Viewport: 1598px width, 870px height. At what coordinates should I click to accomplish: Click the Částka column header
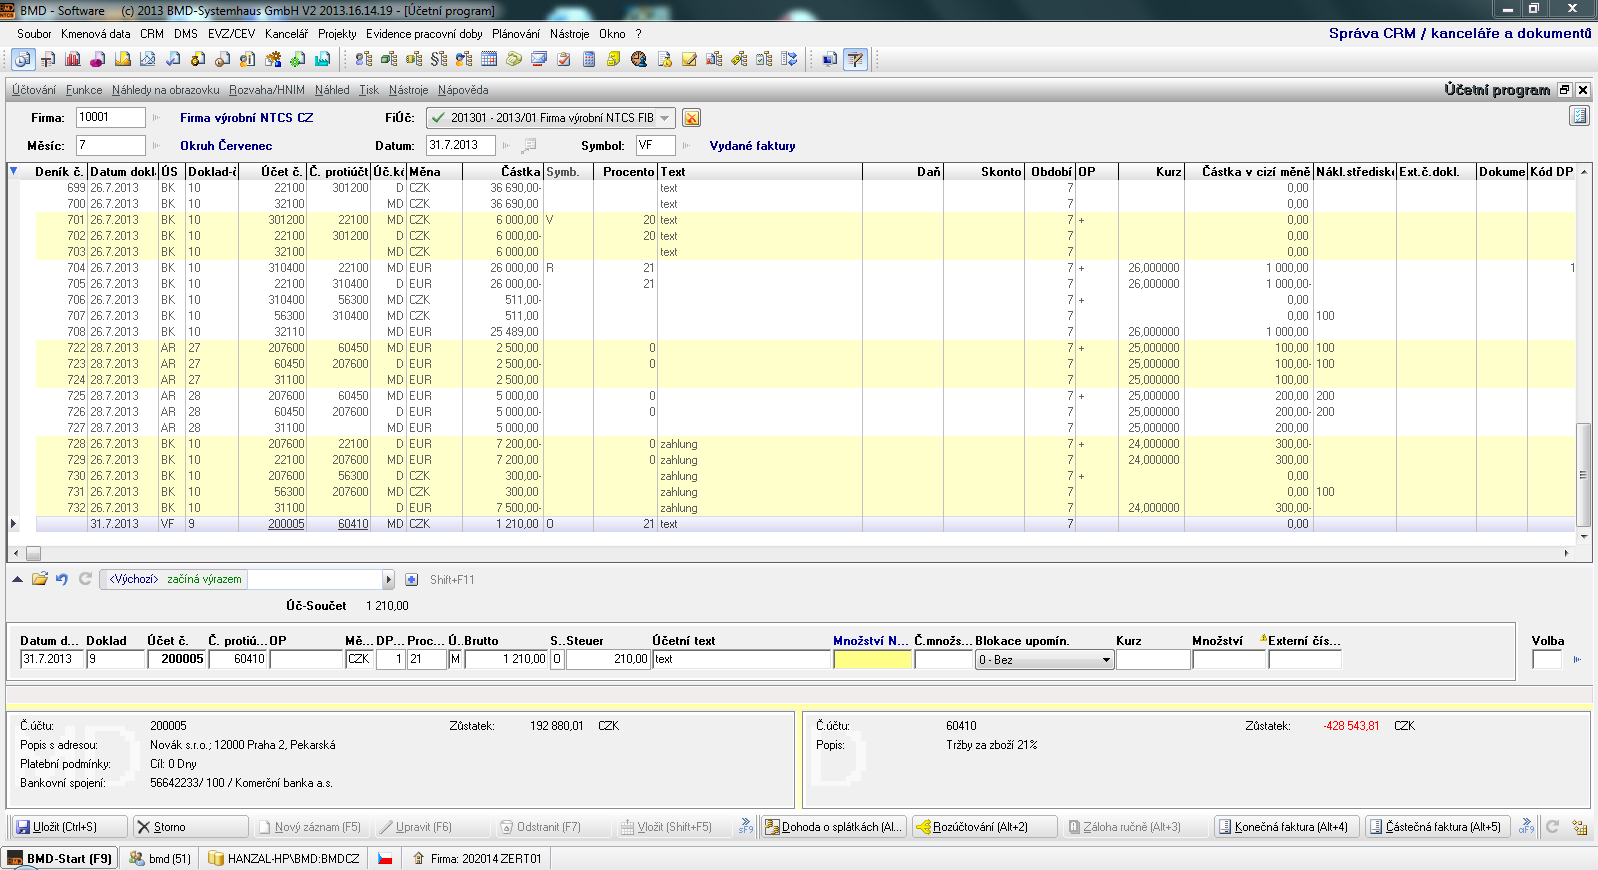[502, 172]
